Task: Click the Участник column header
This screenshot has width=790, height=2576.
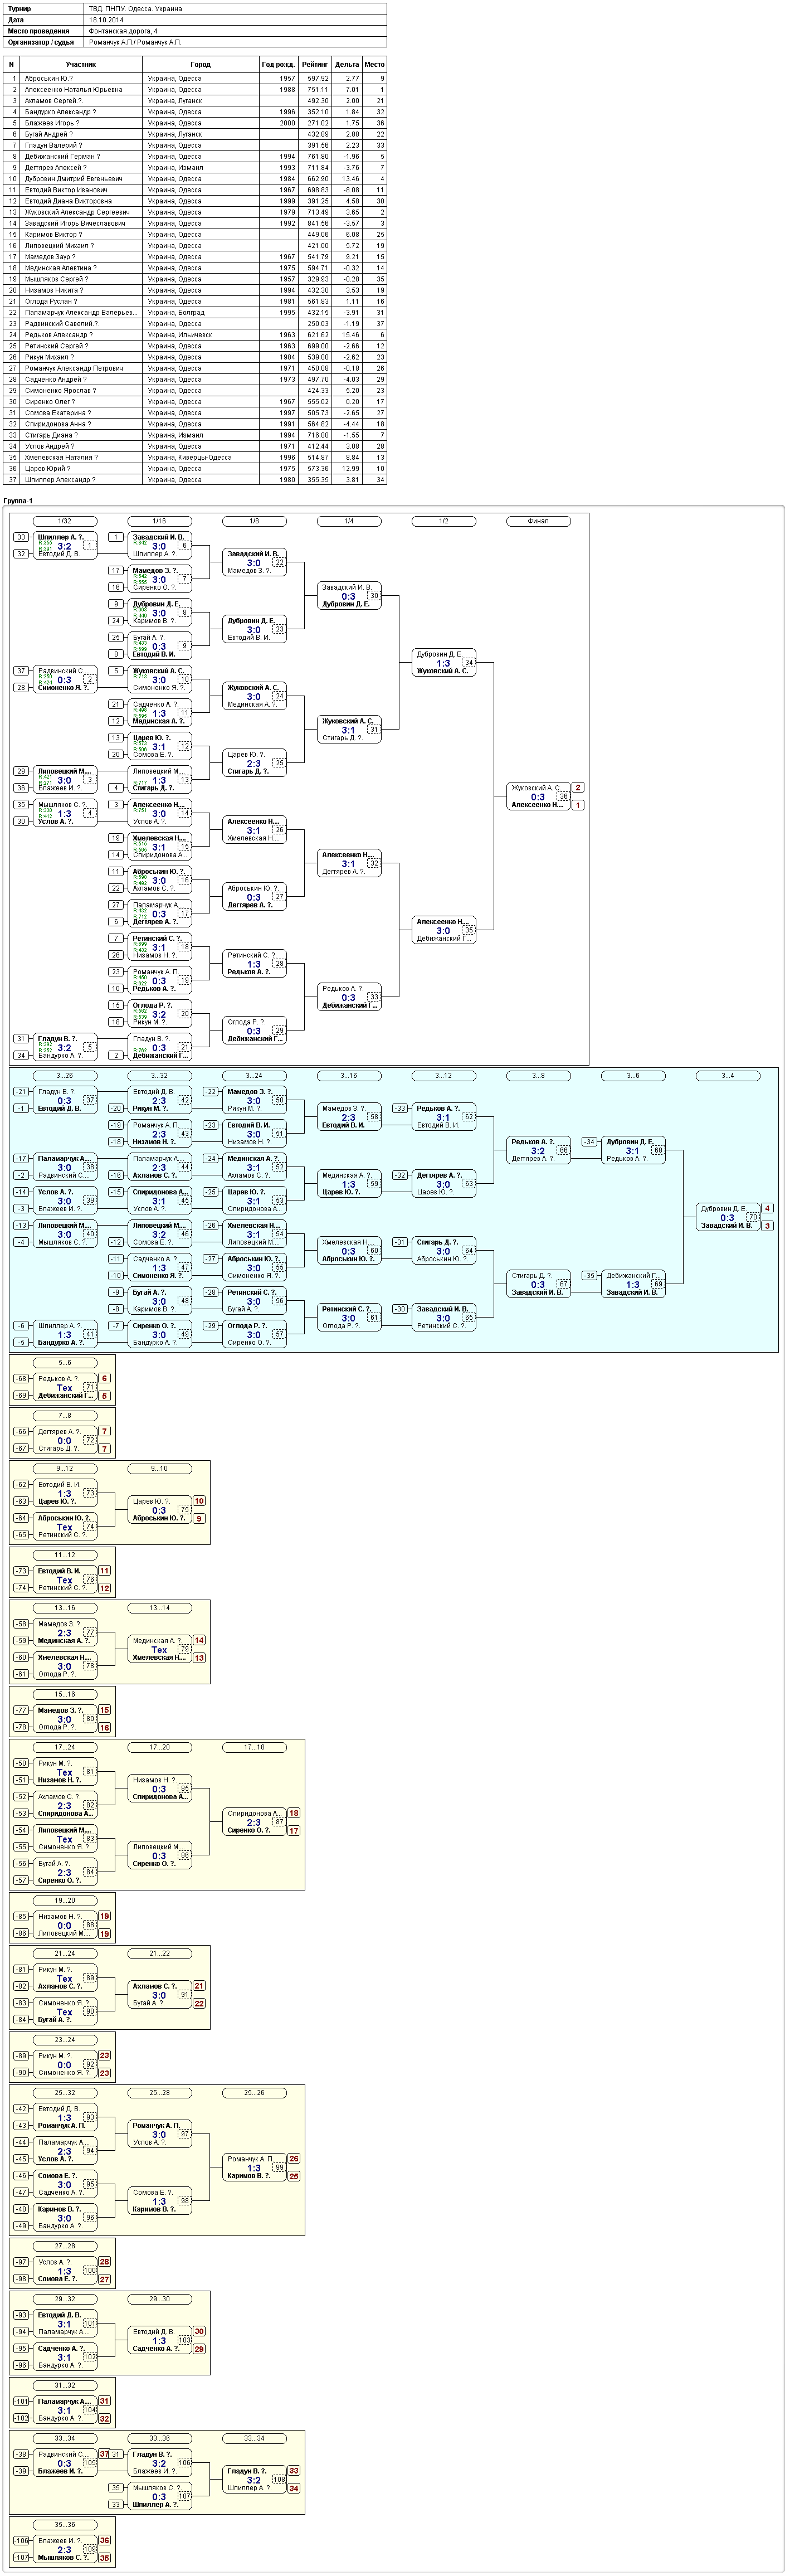Action: point(81,64)
